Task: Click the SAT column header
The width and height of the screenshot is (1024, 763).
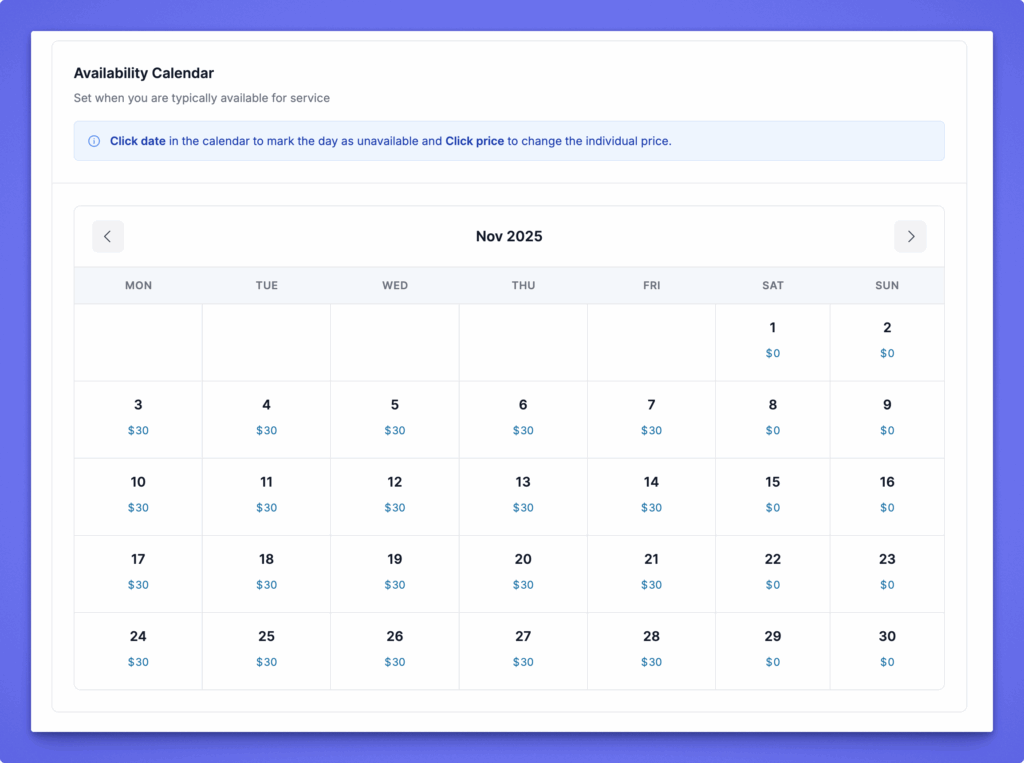Action: pyautogui.click(x=772, y=285)
